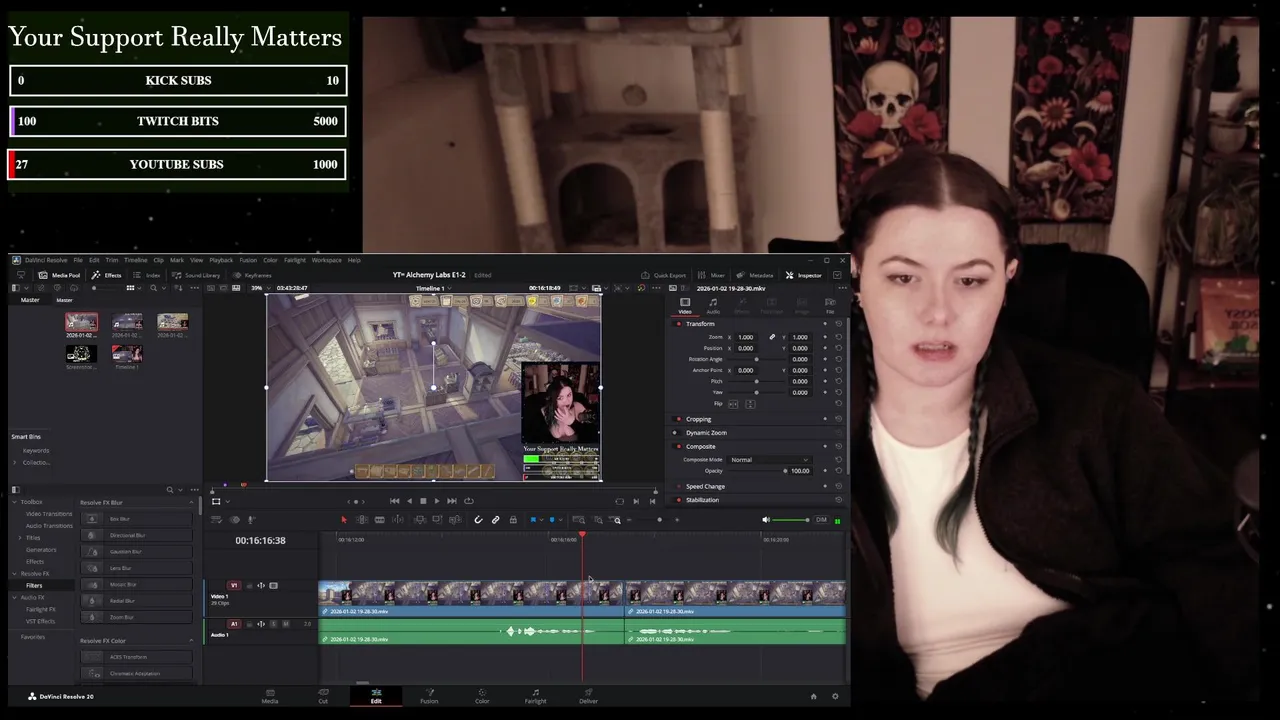1280x720 pixels.
Task: Click the Replace Clip toolbar icon
Action: click(x=455, y=520)
